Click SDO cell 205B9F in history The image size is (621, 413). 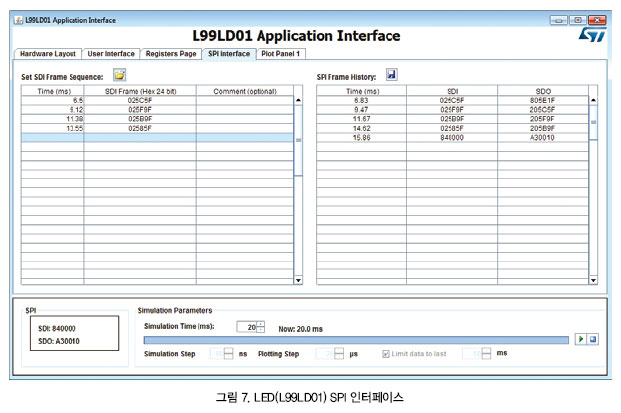coord(543,128)
